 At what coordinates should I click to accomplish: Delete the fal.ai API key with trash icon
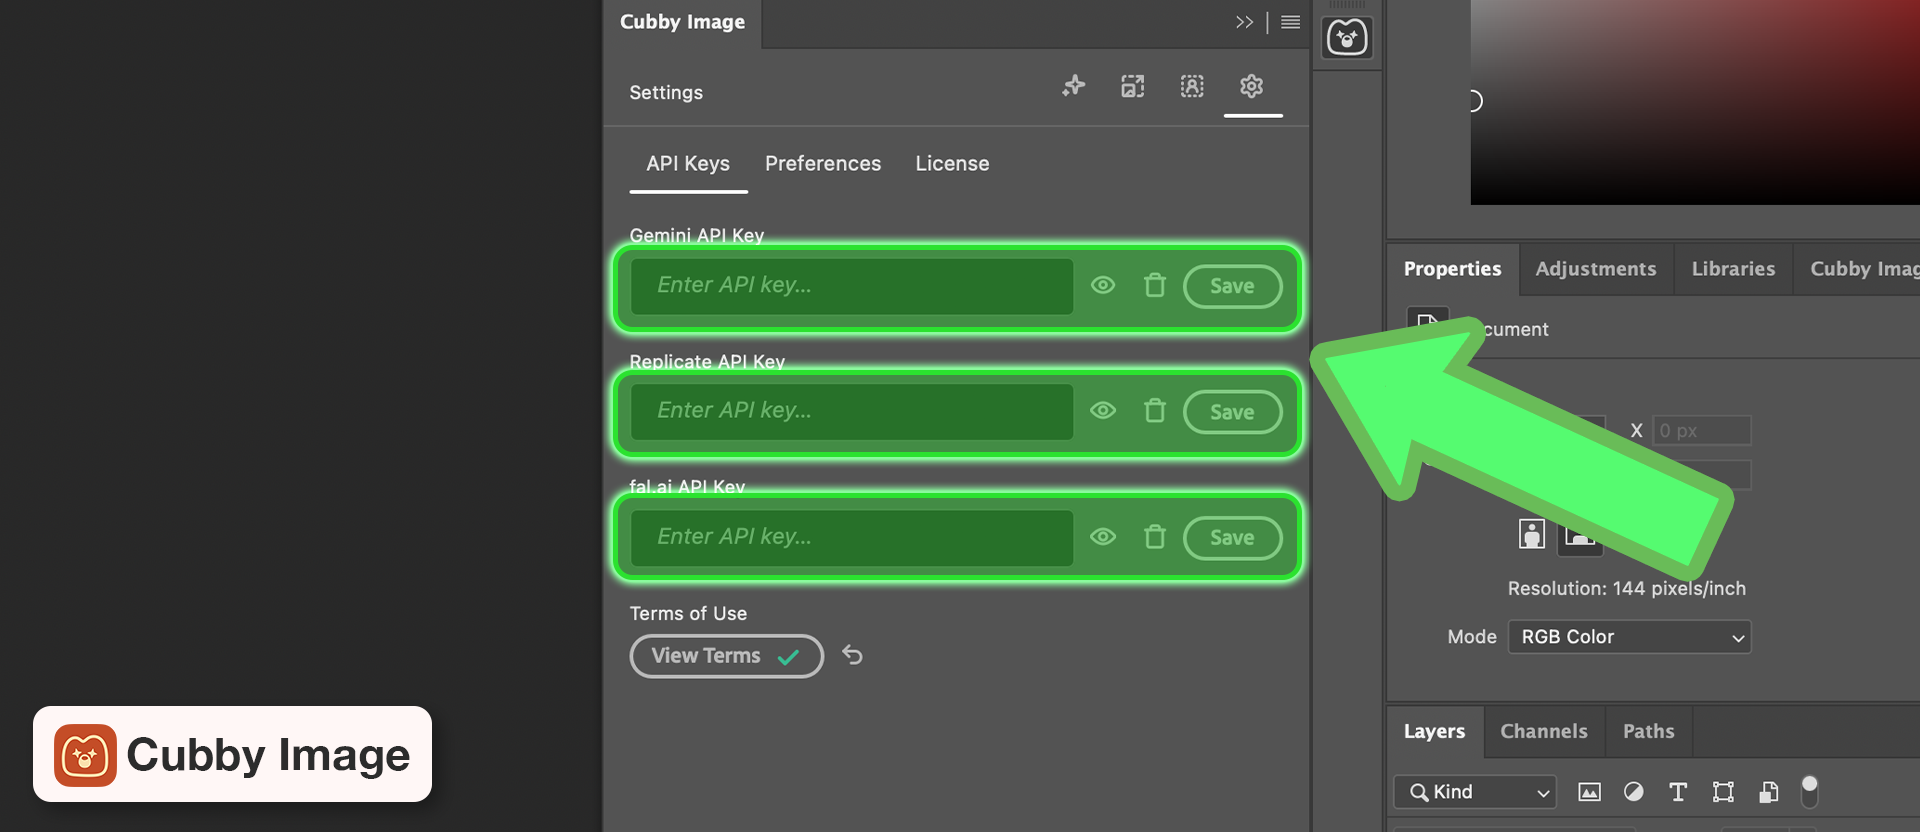(1155, 537)
